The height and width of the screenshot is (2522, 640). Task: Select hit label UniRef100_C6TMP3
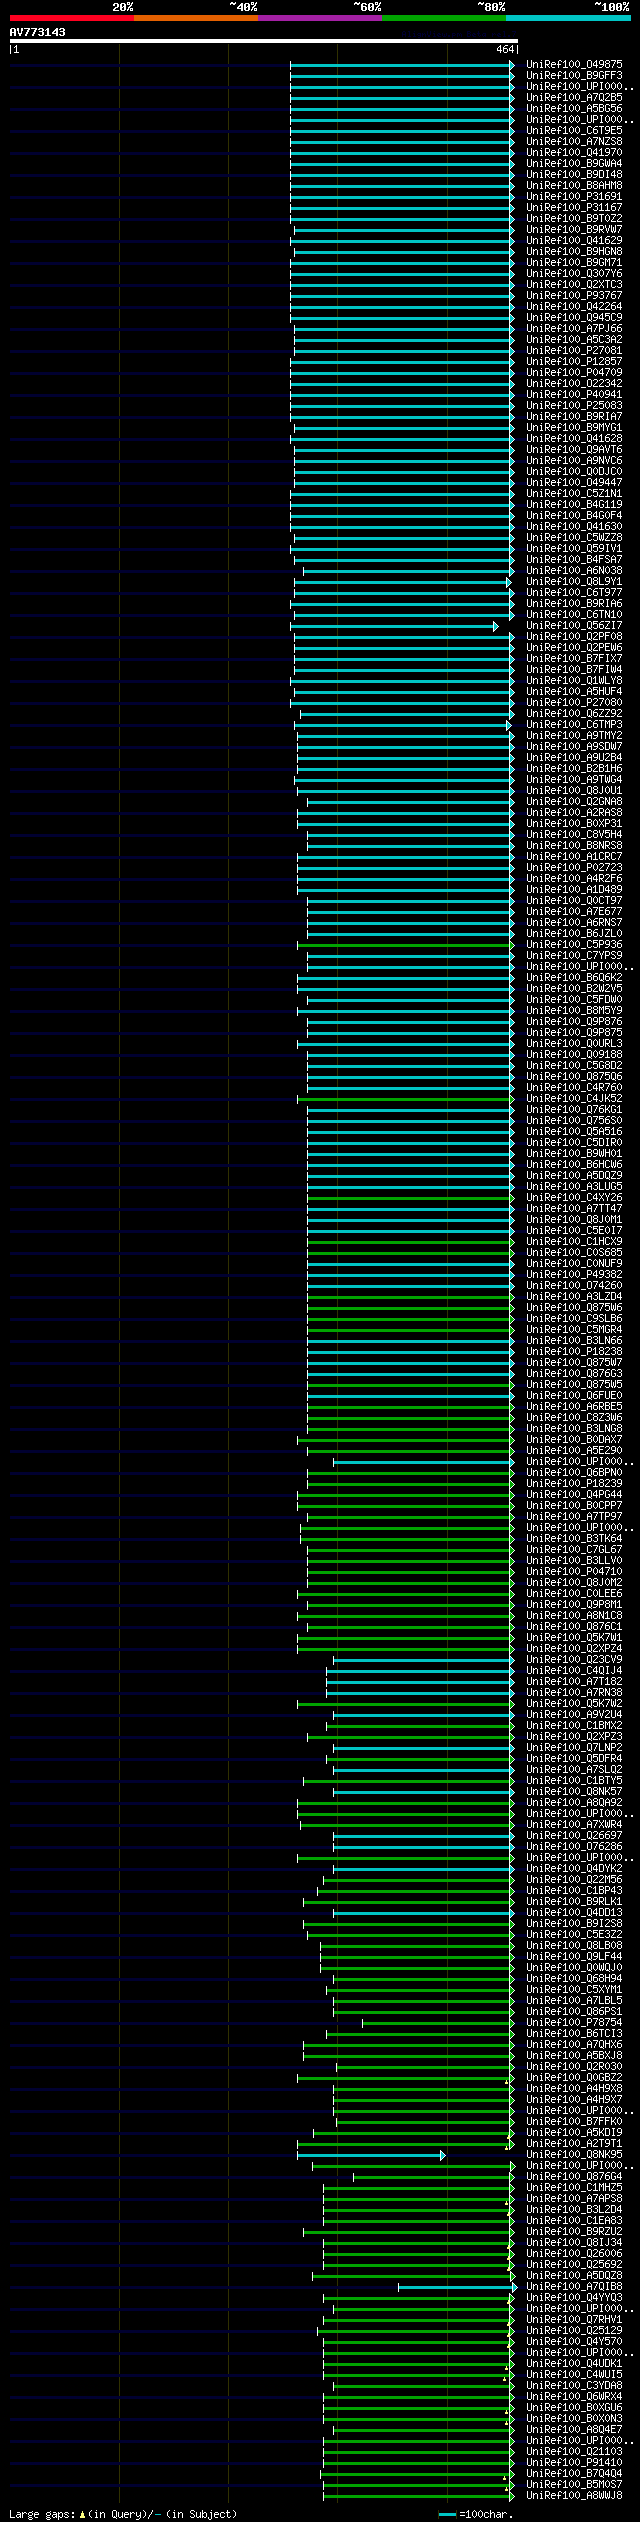(x=574, y=724)
